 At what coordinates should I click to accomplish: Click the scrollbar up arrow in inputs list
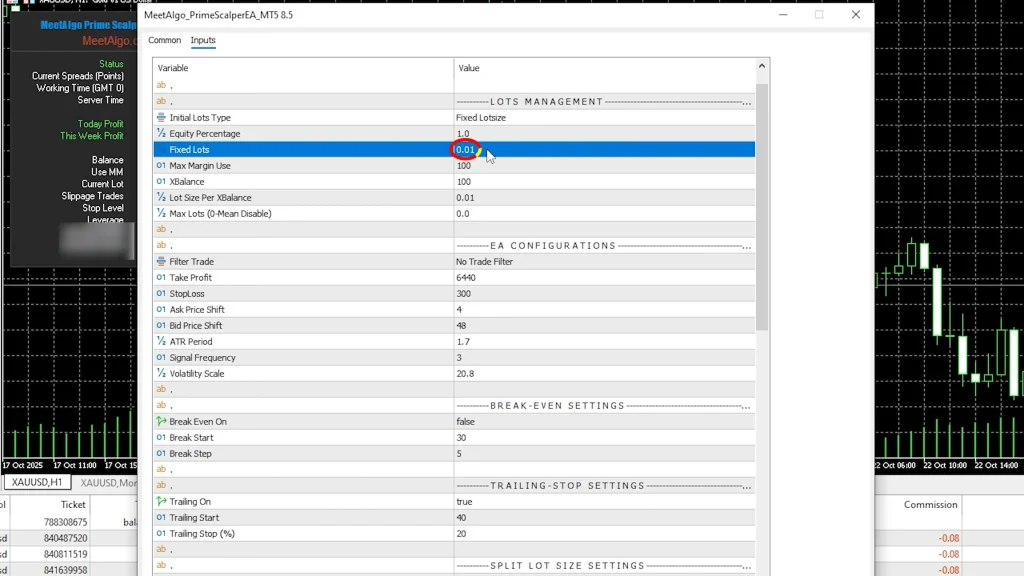[x=762, y=67]
